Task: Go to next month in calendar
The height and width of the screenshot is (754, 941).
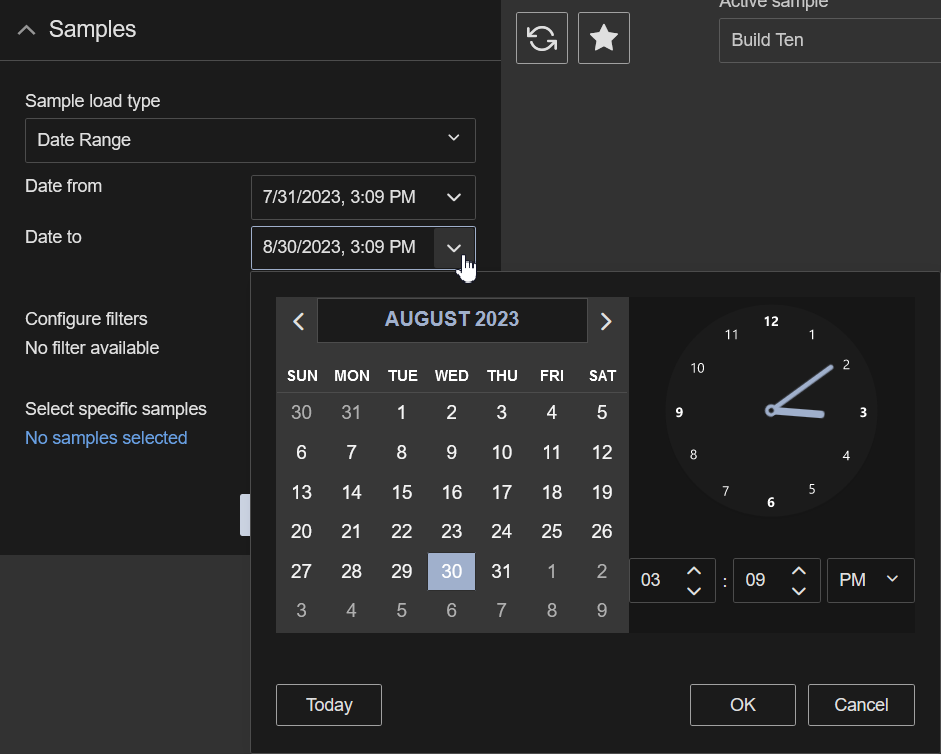Action: coord(606,321)
